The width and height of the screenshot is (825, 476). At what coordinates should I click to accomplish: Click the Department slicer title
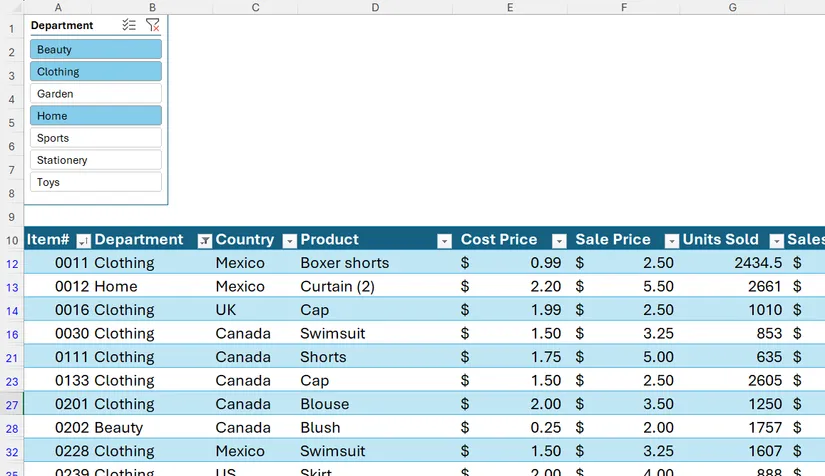[x=62, y=25]
